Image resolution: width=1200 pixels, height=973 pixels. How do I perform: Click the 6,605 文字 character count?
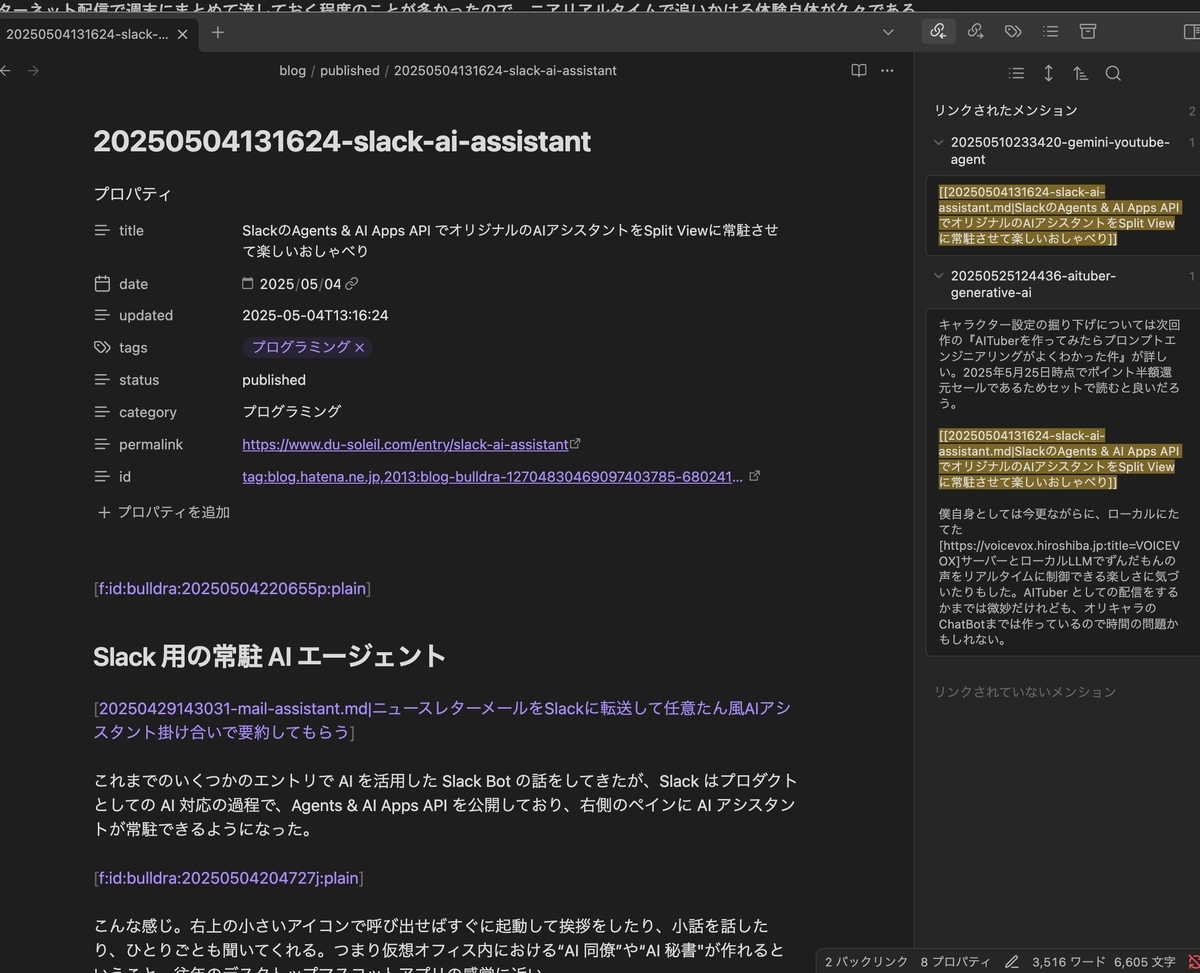pos(1147,962)
